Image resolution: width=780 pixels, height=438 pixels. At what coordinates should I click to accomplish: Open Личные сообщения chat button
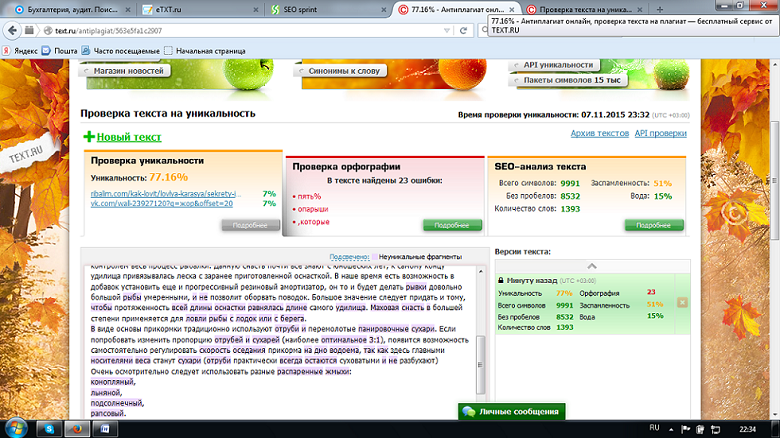point(512,412)
